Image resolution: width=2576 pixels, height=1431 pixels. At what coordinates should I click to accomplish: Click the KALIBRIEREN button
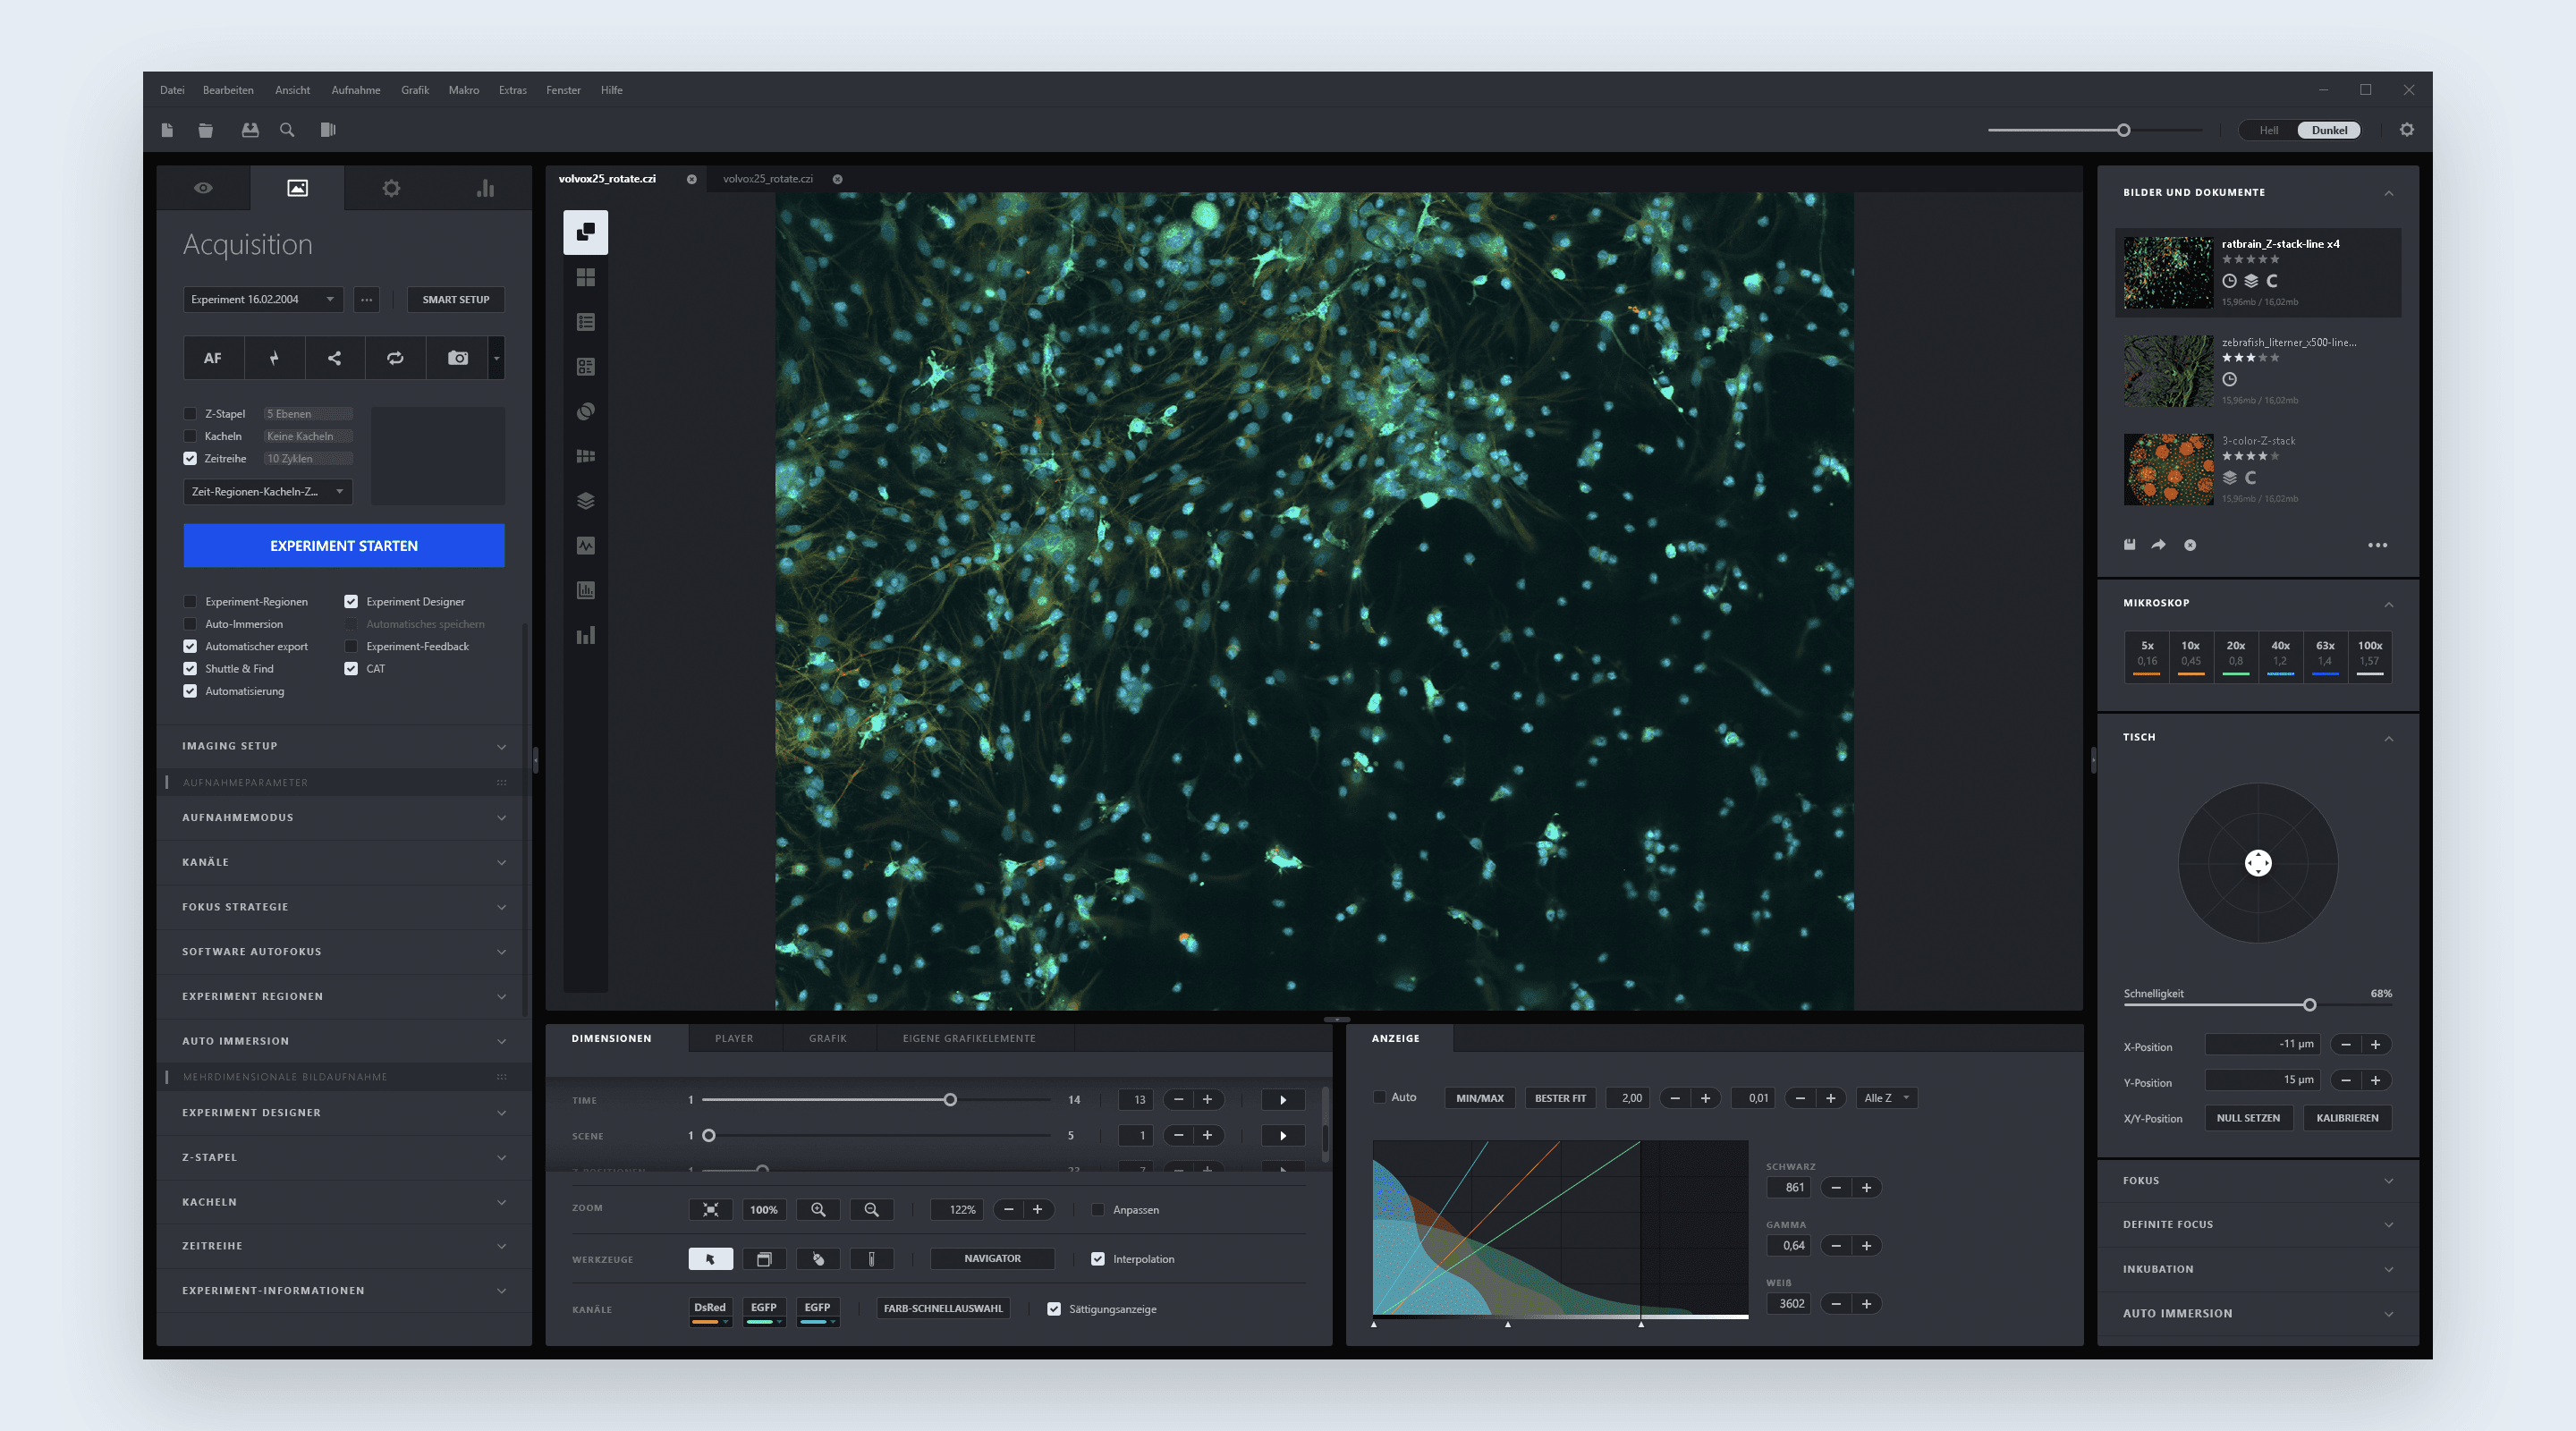tap(2347, 1118)
